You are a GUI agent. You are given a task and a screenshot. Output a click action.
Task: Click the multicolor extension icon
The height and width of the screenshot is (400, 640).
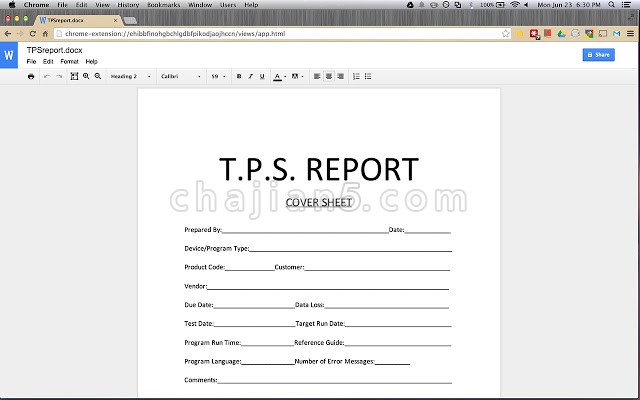(x=589, y=34)
